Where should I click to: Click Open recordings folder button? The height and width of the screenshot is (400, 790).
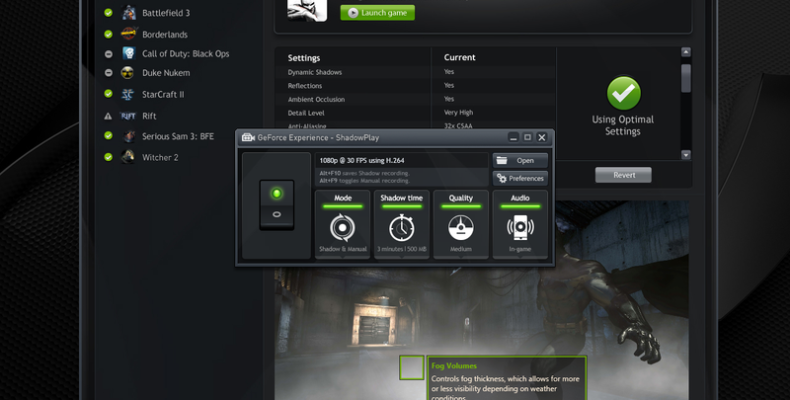click(x=520, y=161)
